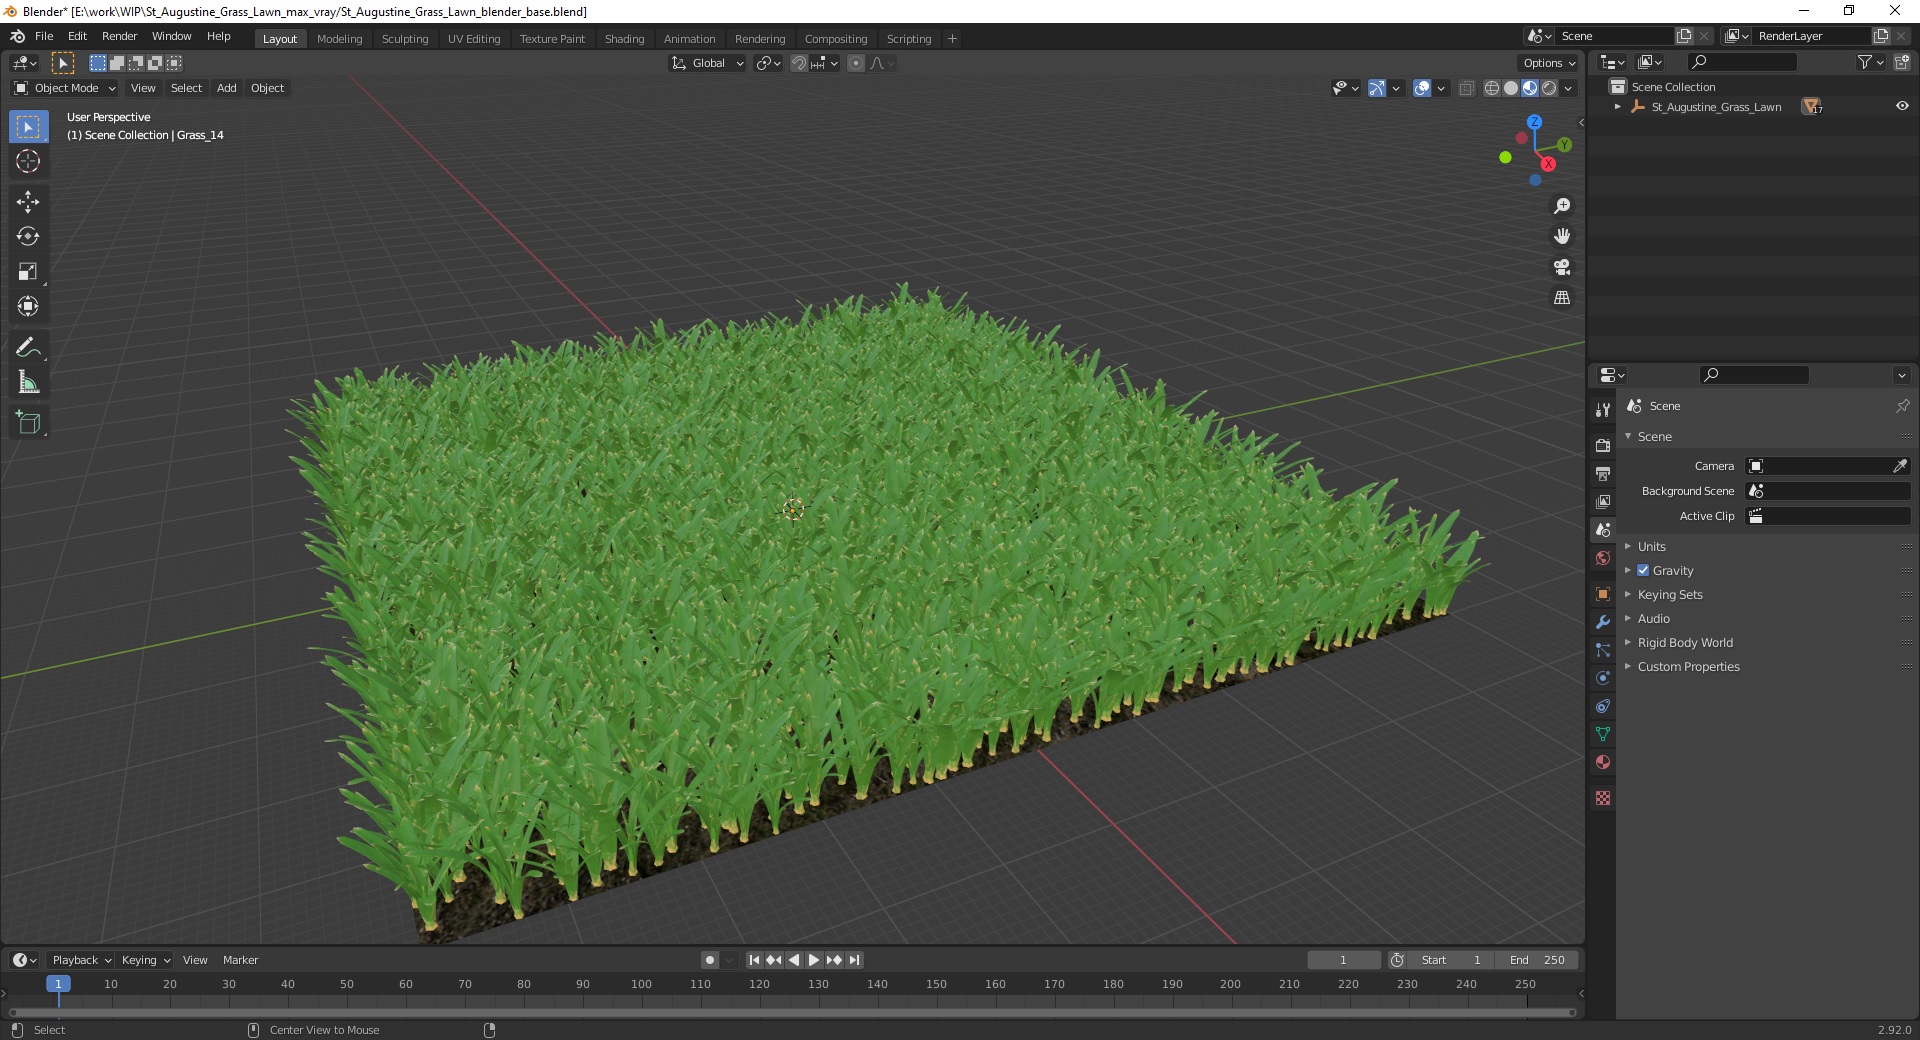1920x1040 pixels.
Task: Open Global transform orientation dropdown
Action: click(707, 63)
